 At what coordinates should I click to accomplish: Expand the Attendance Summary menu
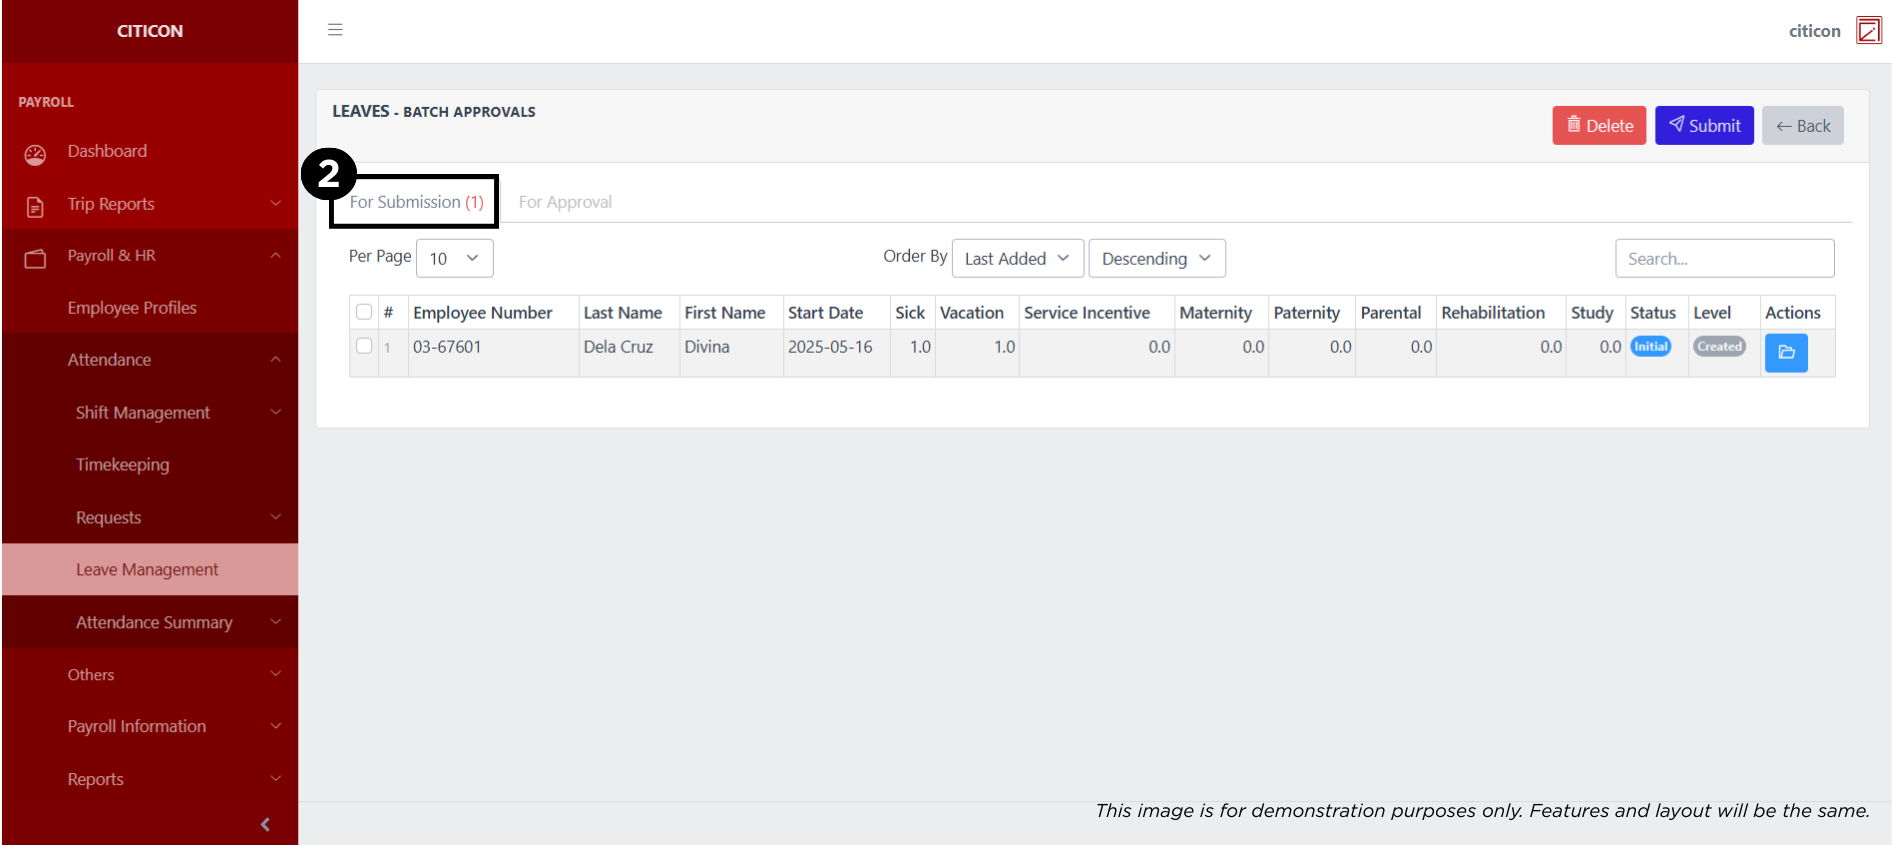155,622
